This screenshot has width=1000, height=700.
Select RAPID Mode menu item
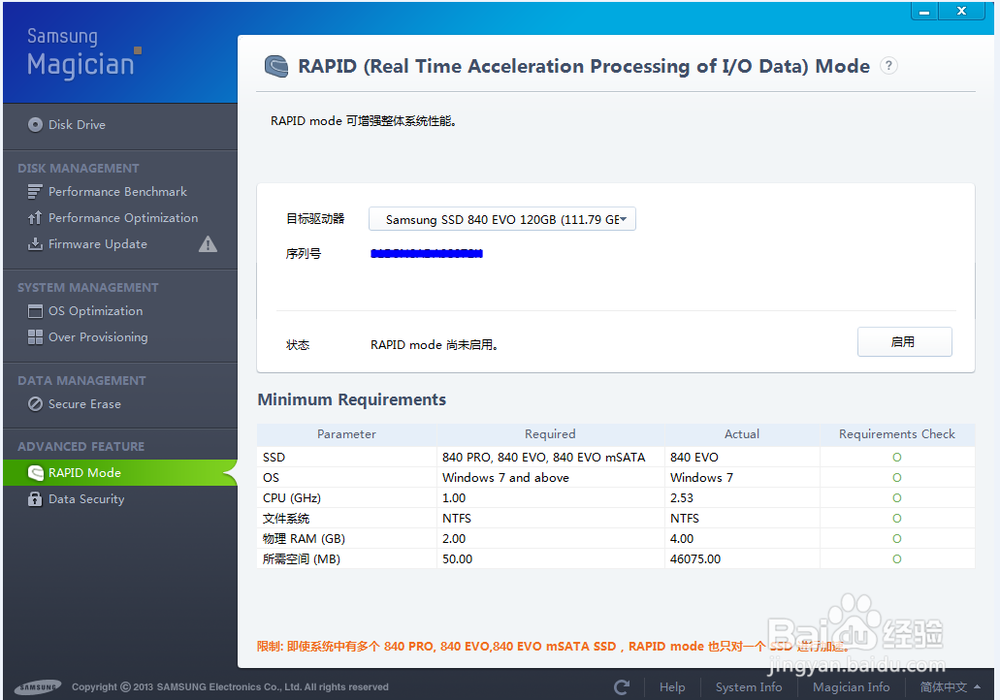pos(120,473)
